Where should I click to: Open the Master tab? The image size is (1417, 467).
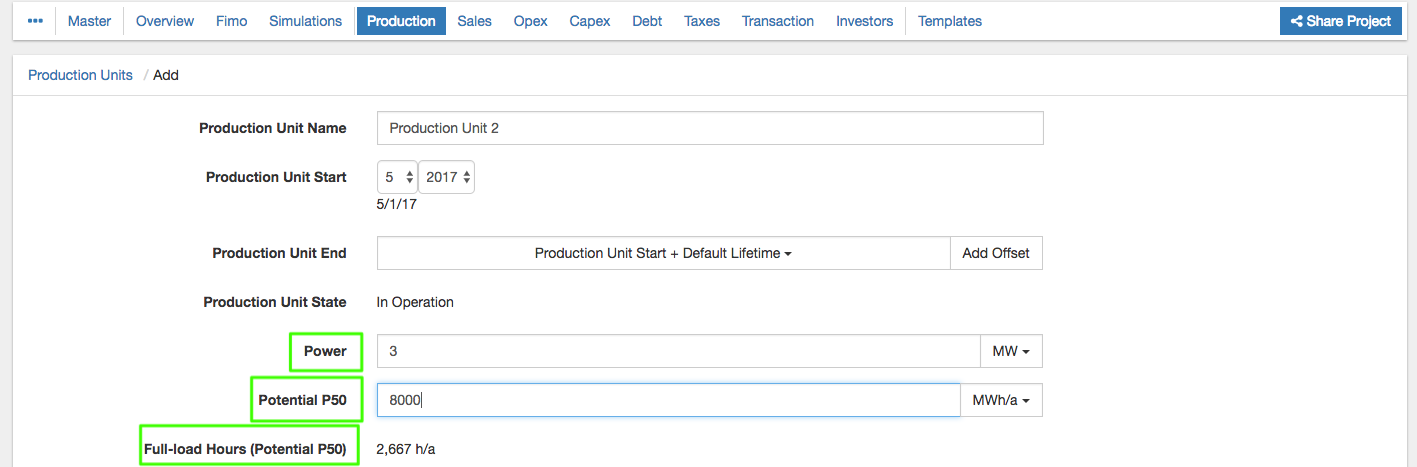click(89, 21)
